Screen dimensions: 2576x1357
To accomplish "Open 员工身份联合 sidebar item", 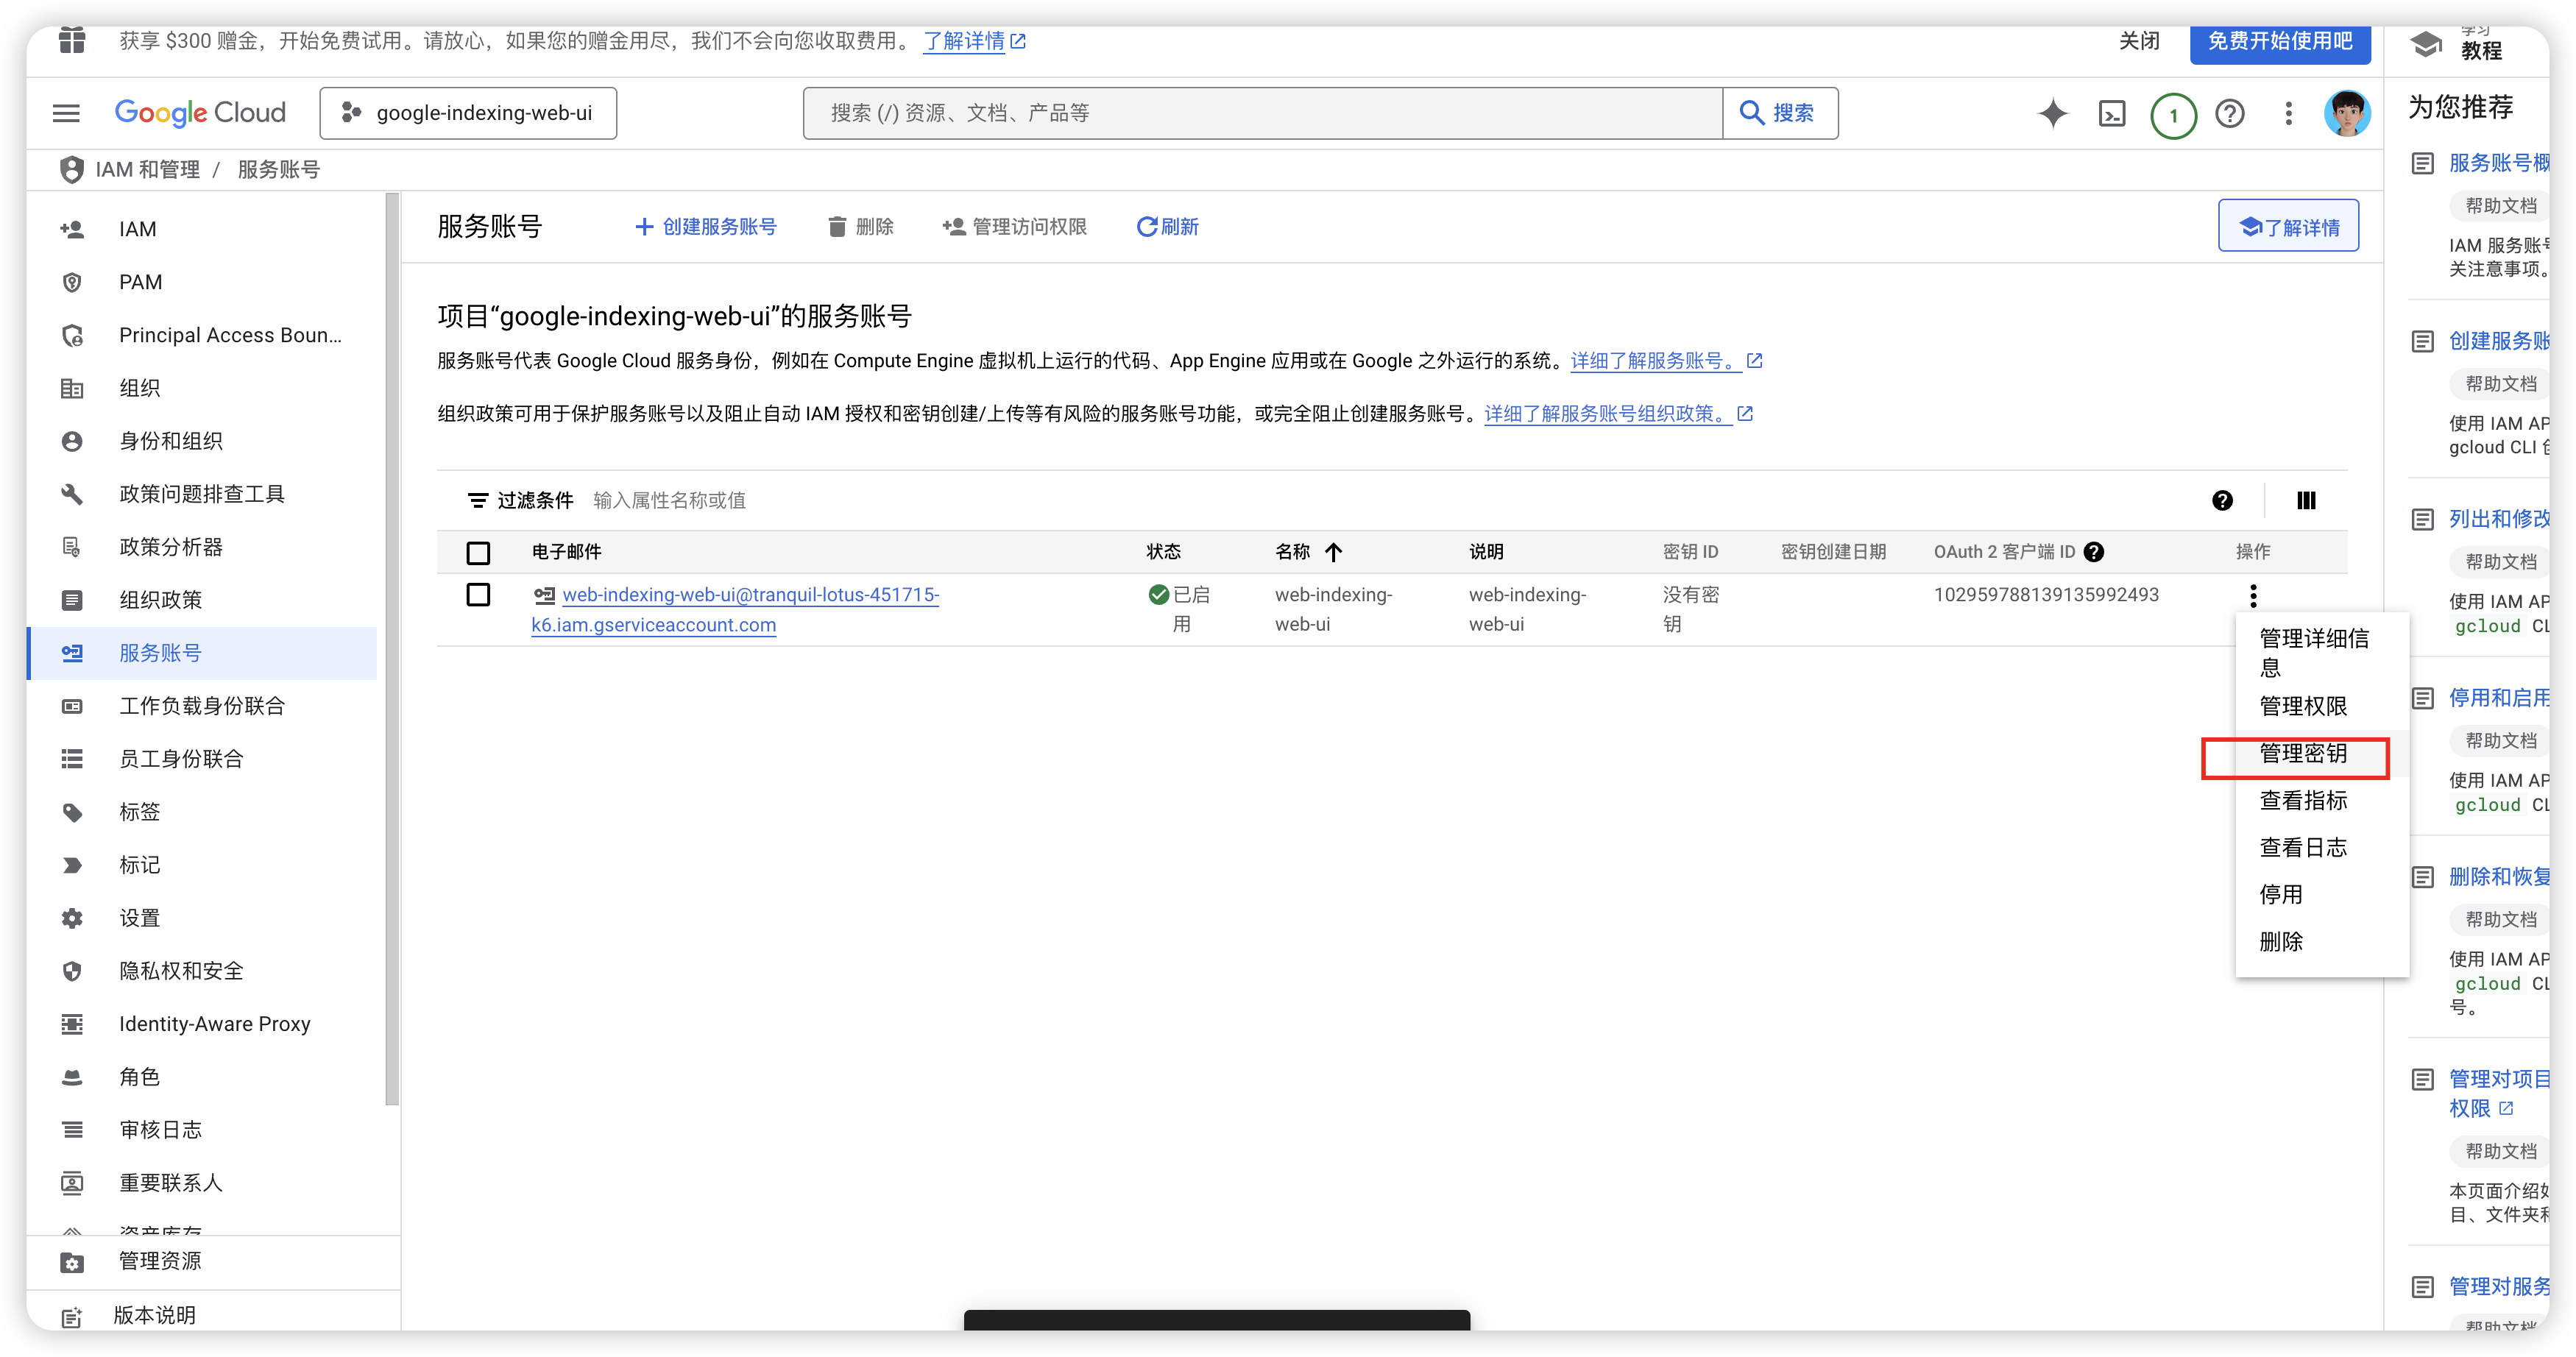I will tap(202, 759).
